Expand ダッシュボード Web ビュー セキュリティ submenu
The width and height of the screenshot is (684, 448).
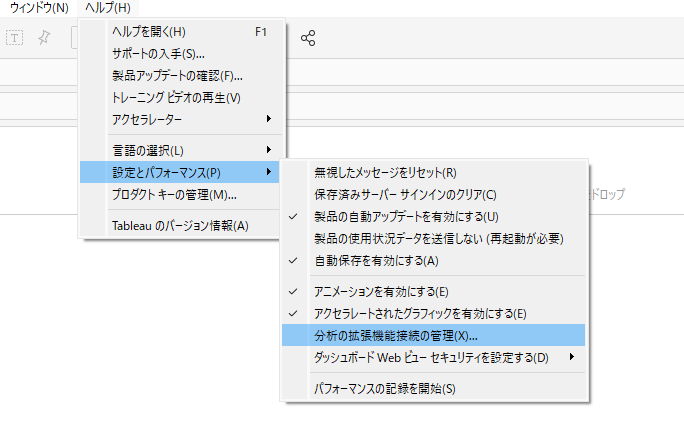click(432, 357)
